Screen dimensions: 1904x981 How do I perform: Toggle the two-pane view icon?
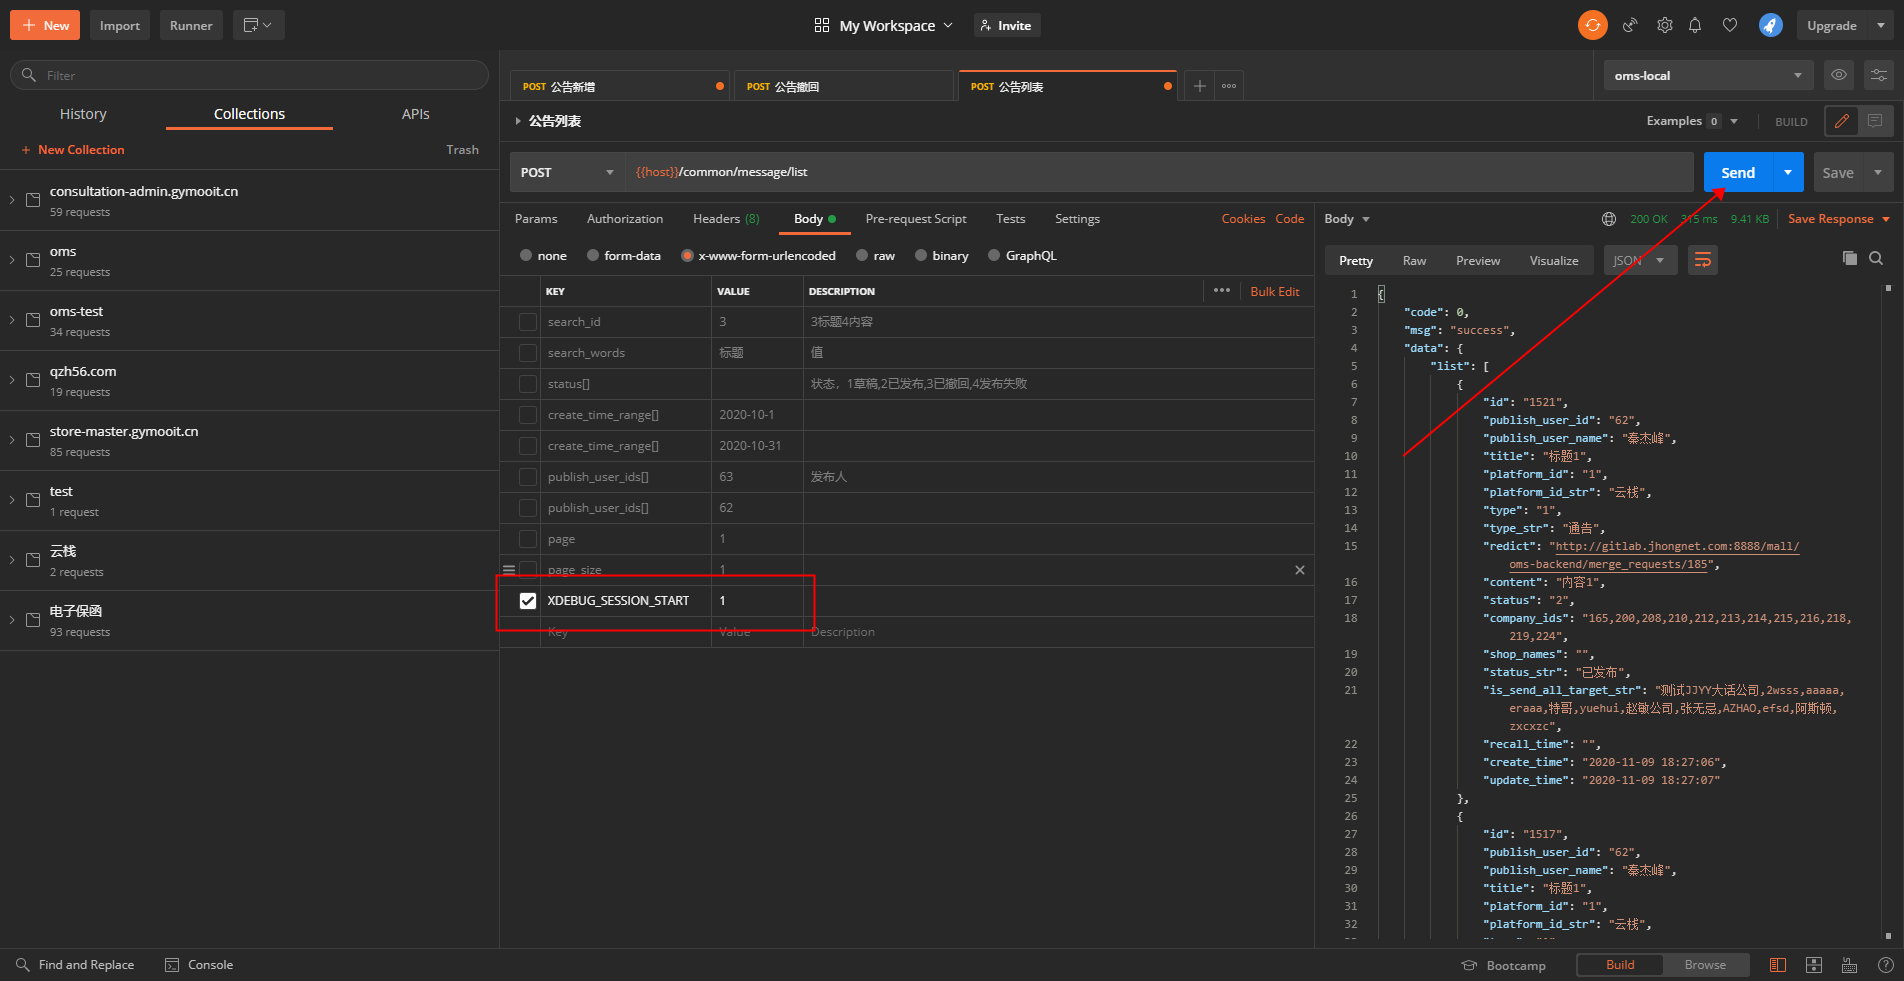[x=1777, y=965]
